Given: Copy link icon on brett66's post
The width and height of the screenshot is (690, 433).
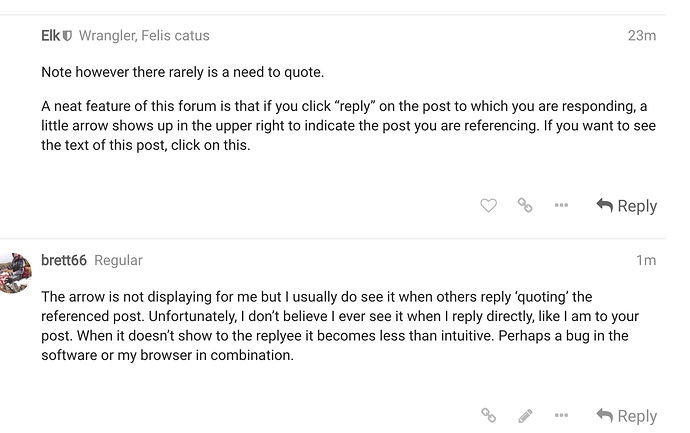Looking at the screenshot, I should pyautogui.click(x=489, y=415).
